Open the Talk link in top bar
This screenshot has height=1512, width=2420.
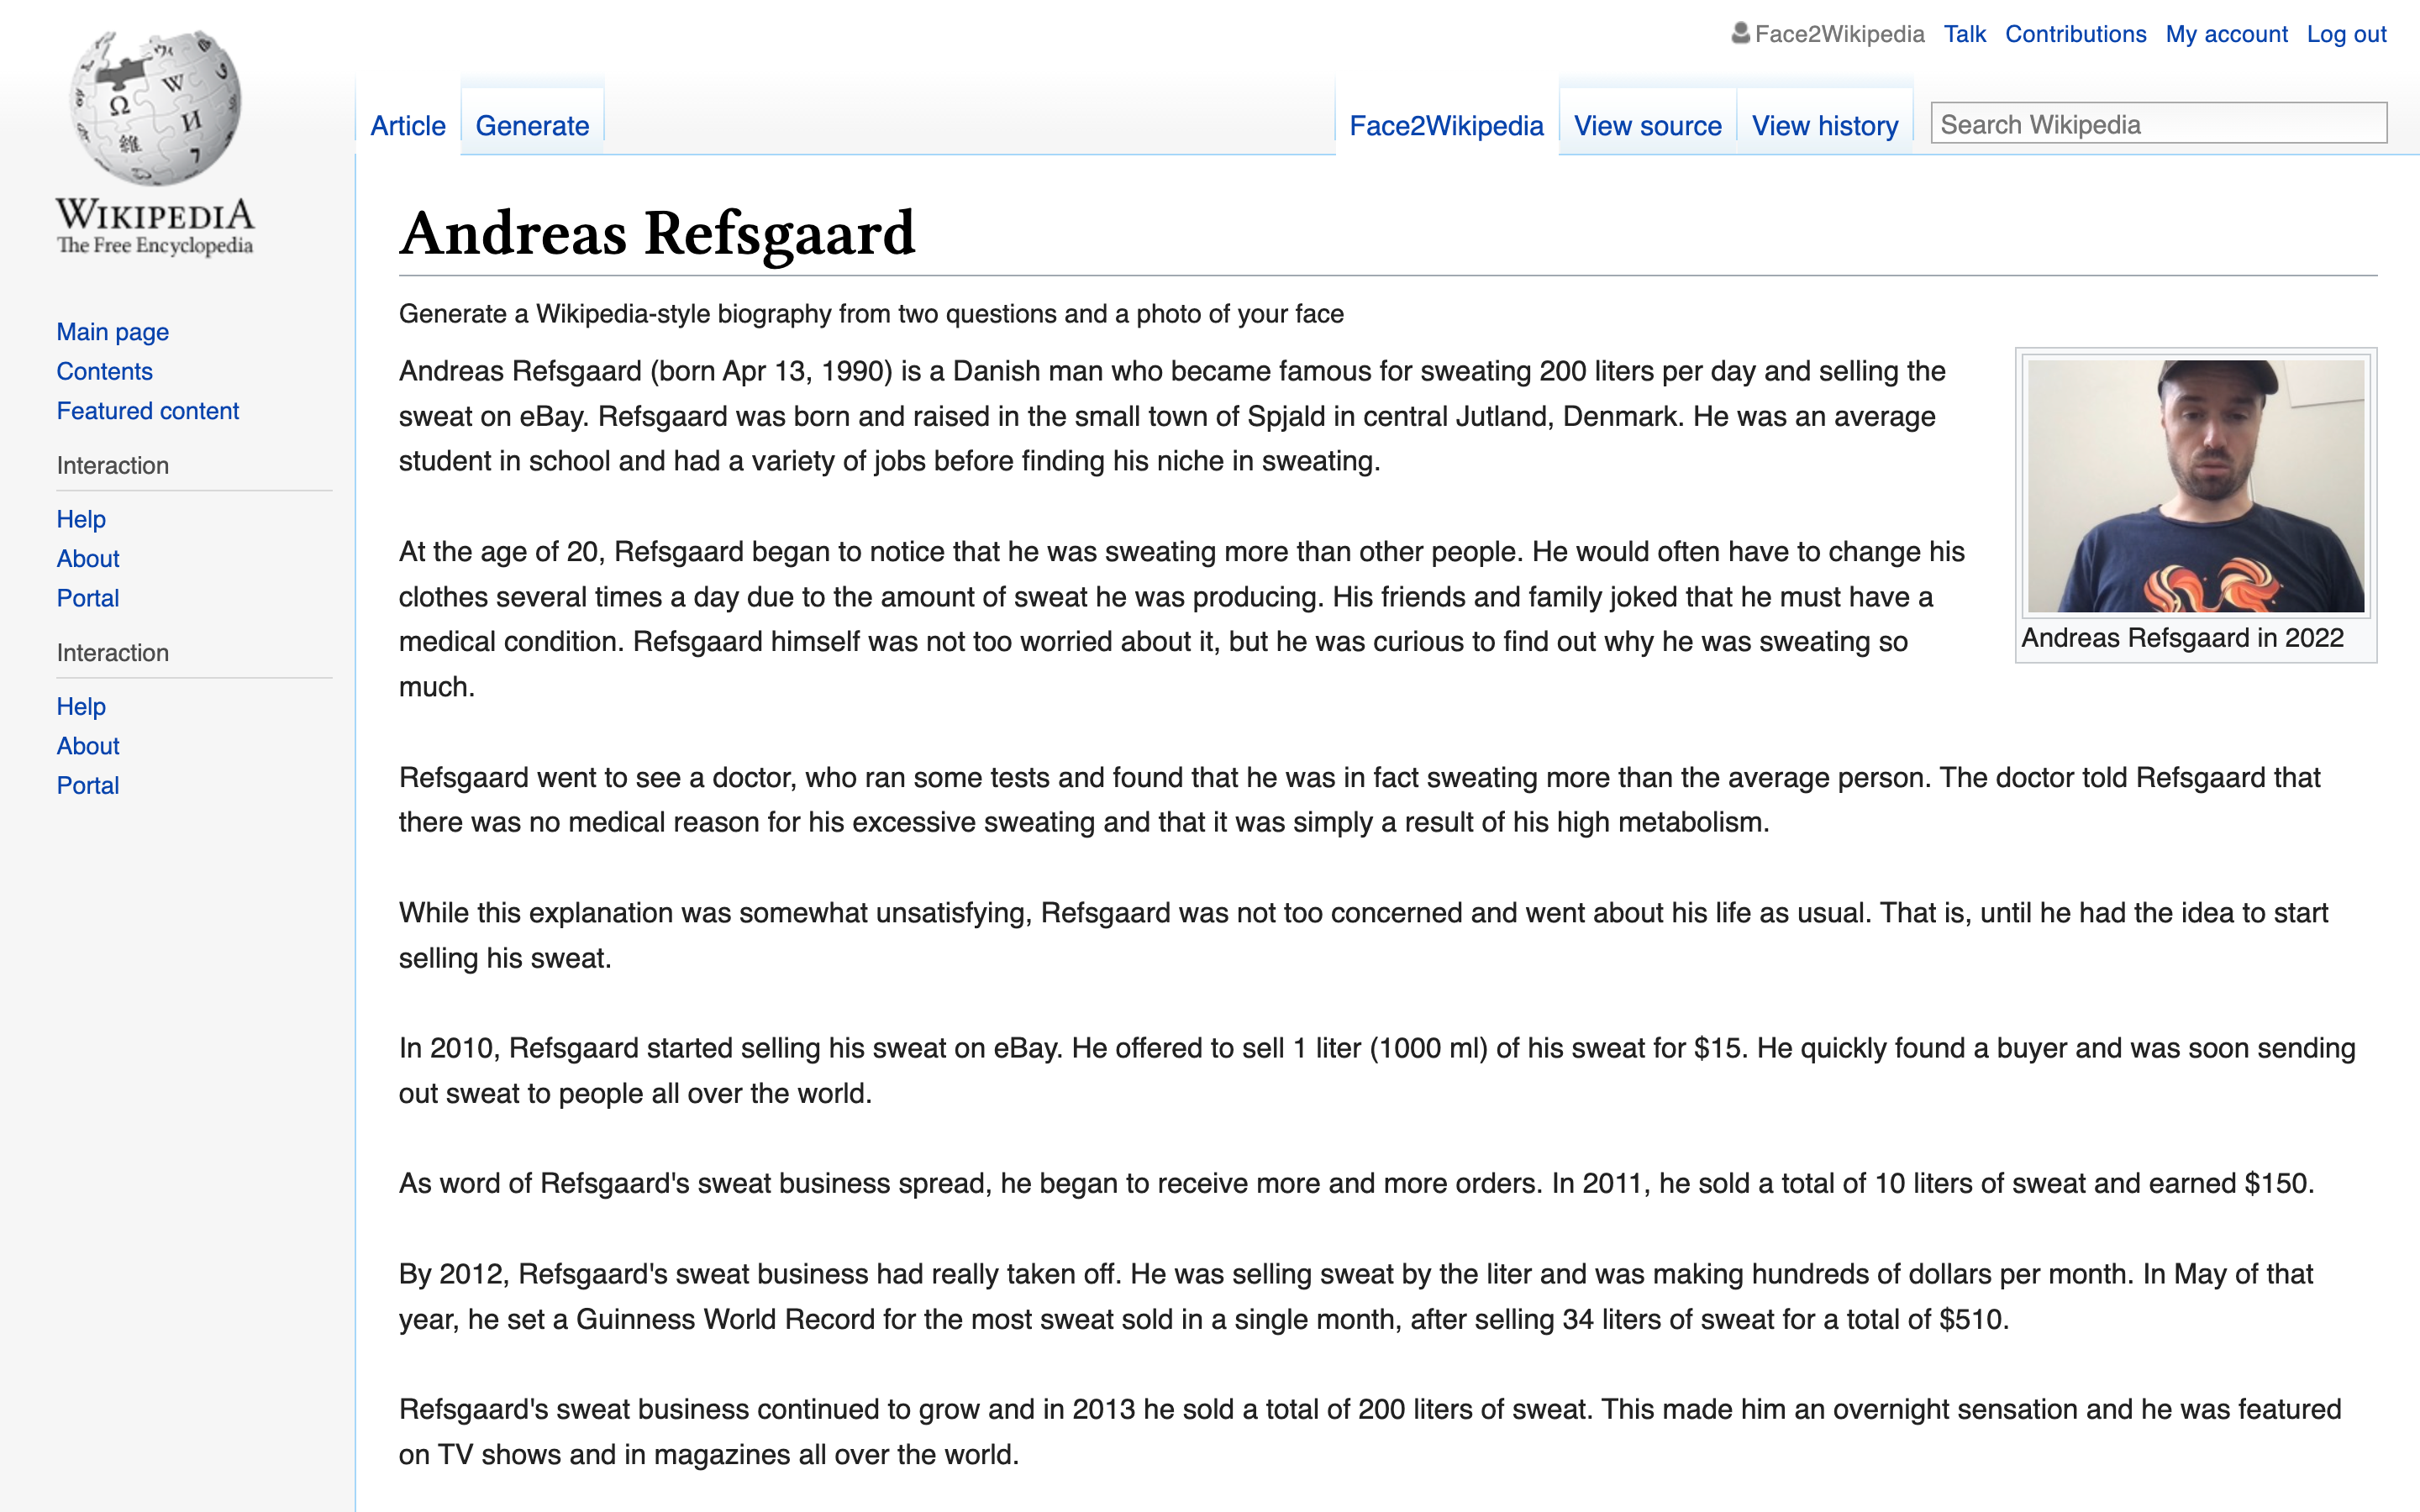coord(1964,34)
